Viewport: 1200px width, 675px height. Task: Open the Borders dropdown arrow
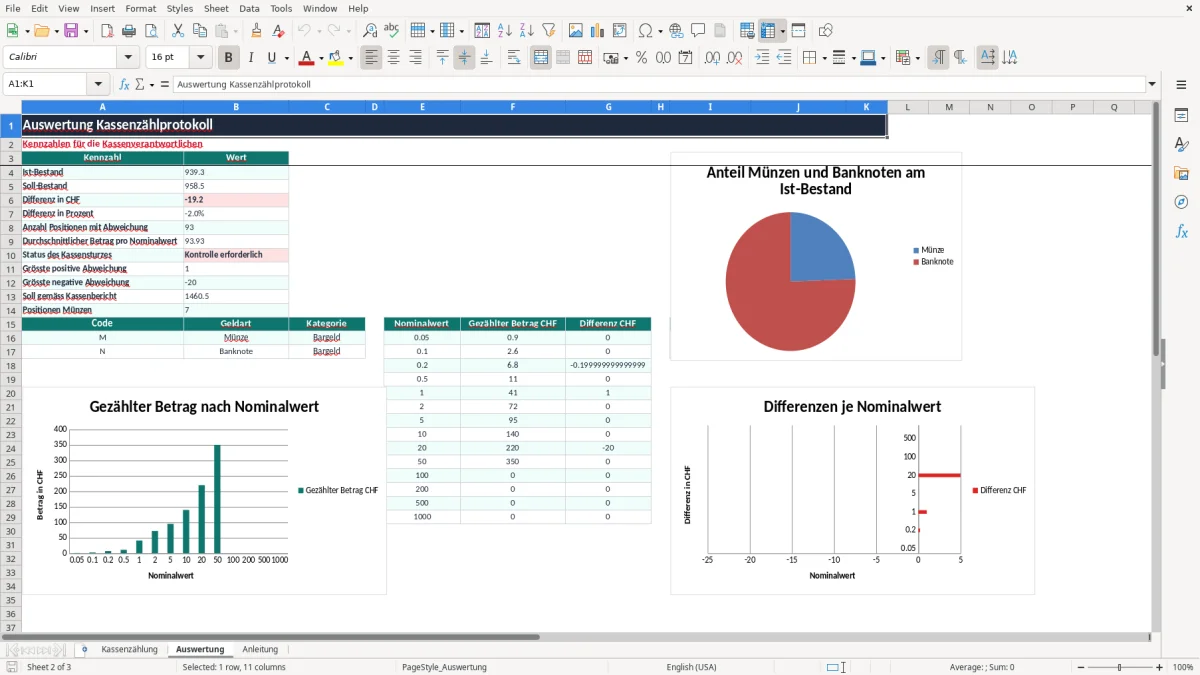coord(823,58)
